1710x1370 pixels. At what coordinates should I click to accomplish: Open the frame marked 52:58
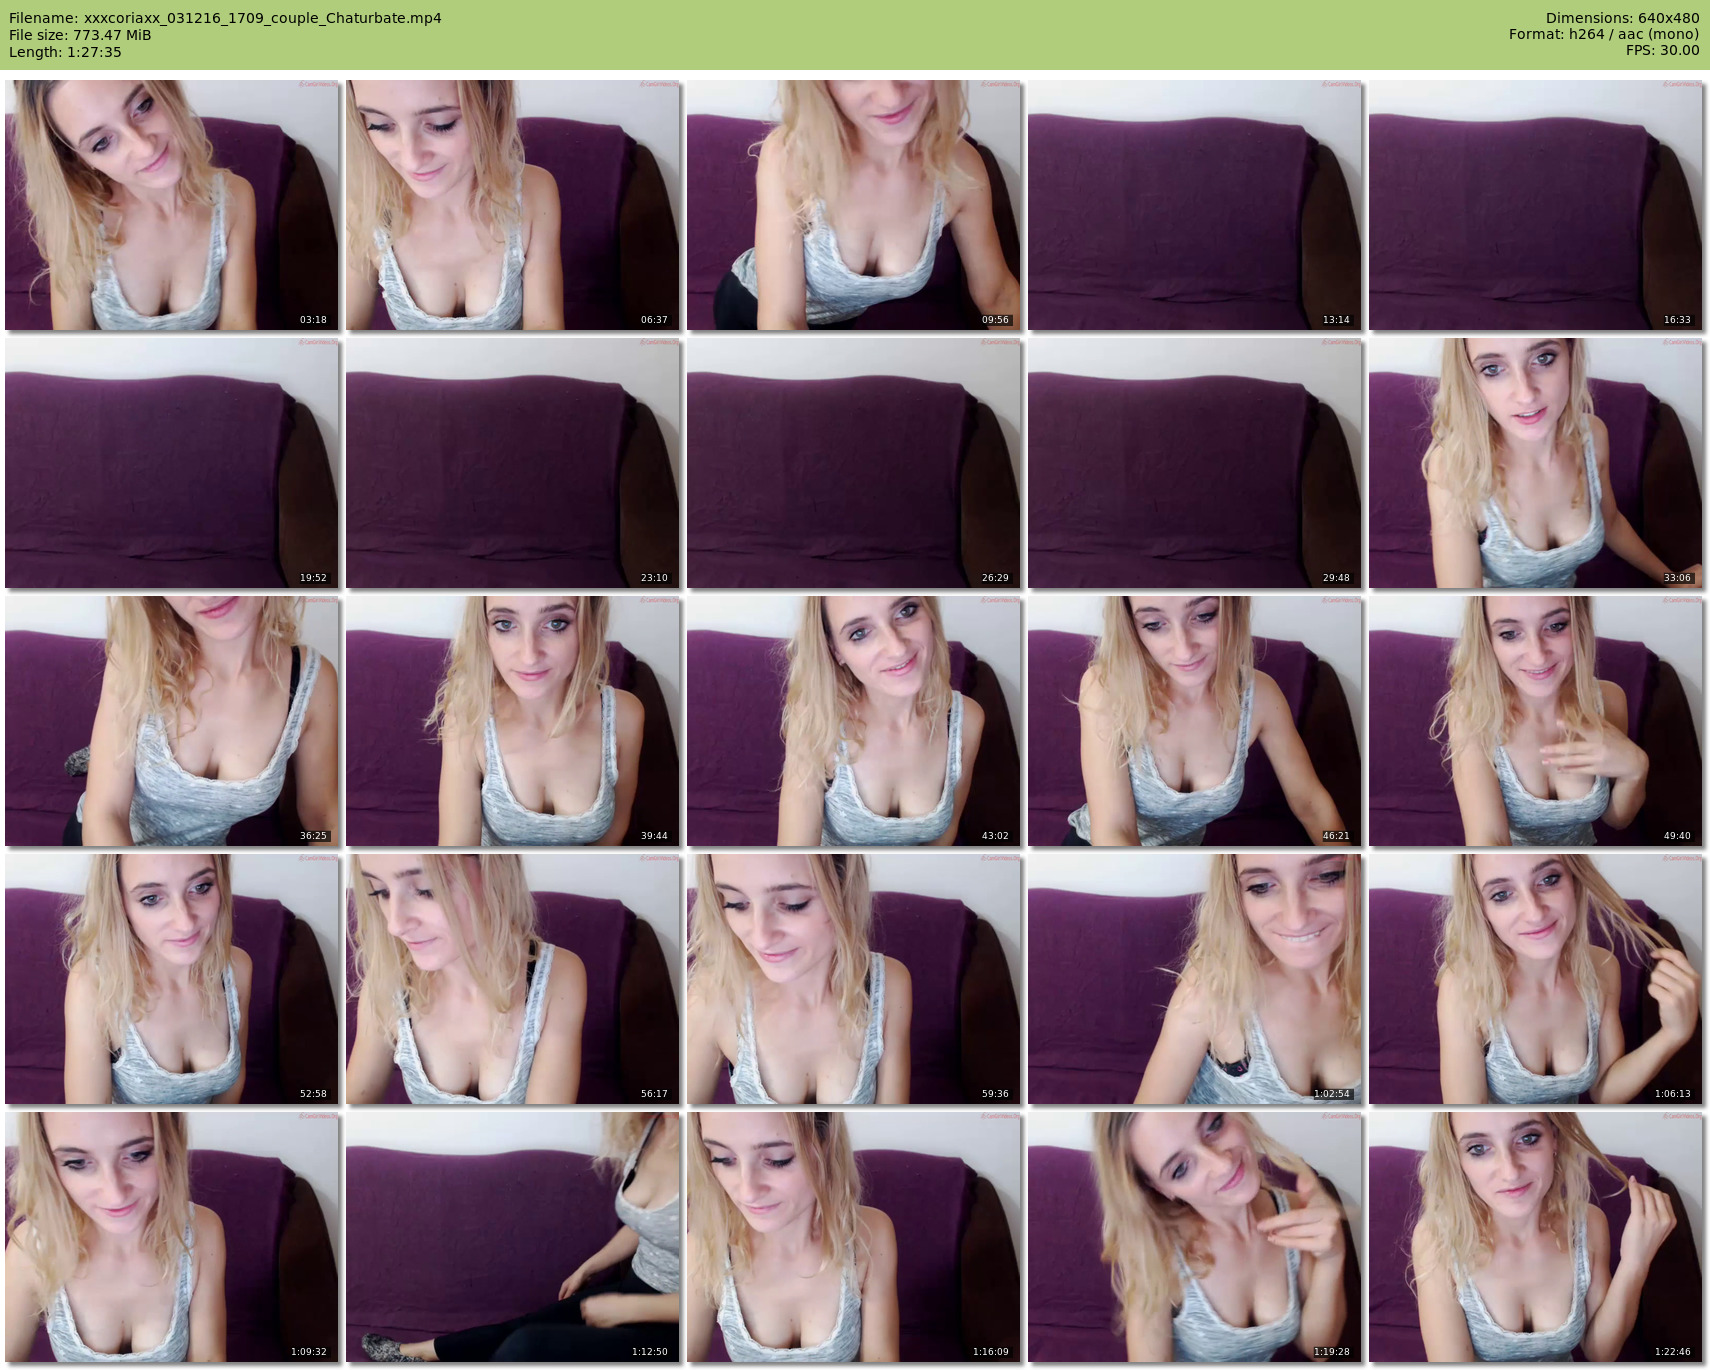172,979
